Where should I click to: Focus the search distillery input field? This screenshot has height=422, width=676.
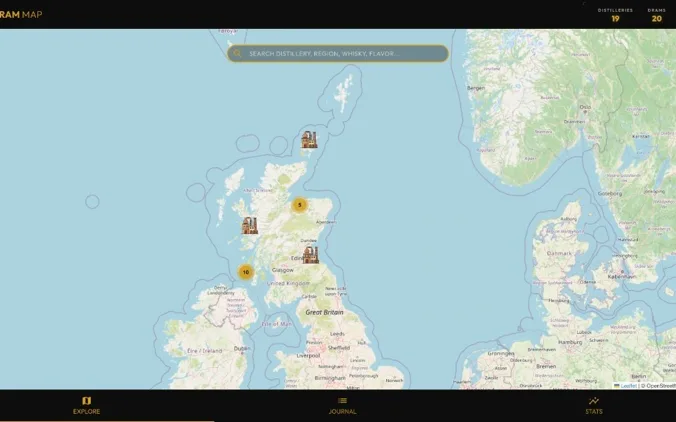coord(338,53)
